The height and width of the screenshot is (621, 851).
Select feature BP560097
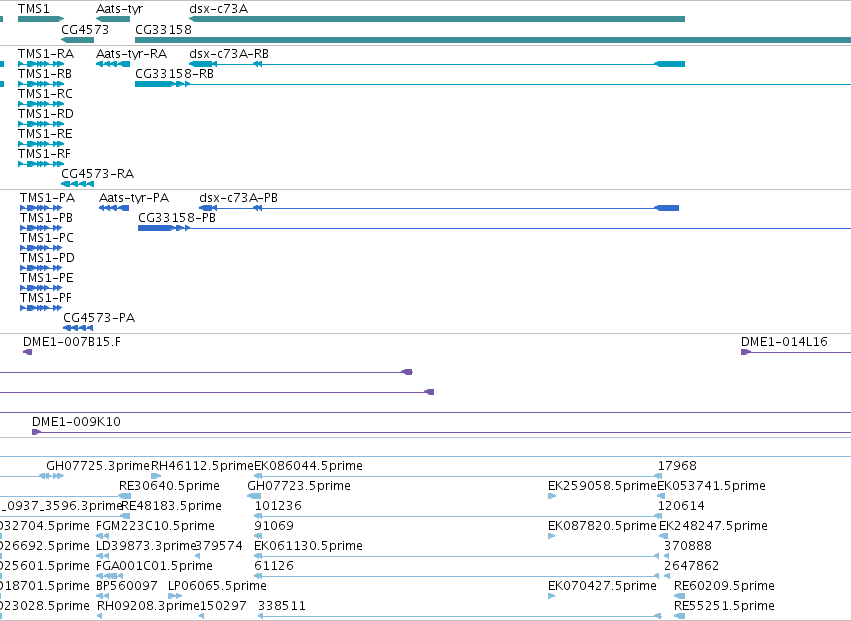click(x=127, y=586)
